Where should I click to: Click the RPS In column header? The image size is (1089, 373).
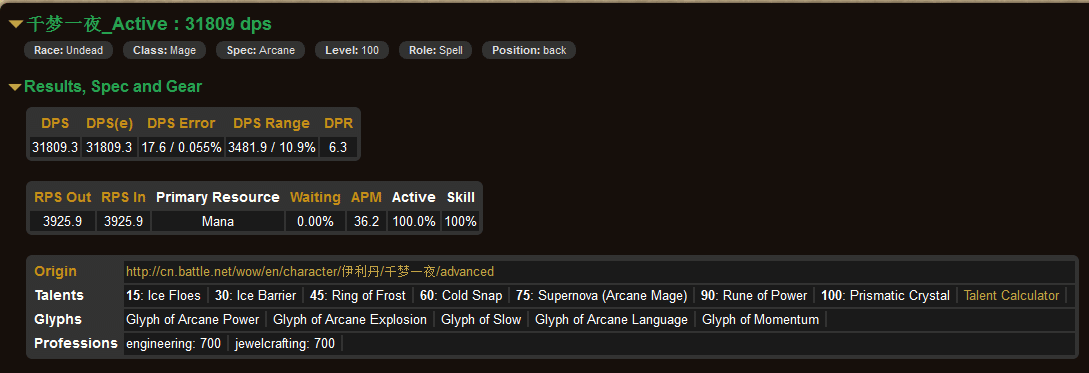click(124, 197)
